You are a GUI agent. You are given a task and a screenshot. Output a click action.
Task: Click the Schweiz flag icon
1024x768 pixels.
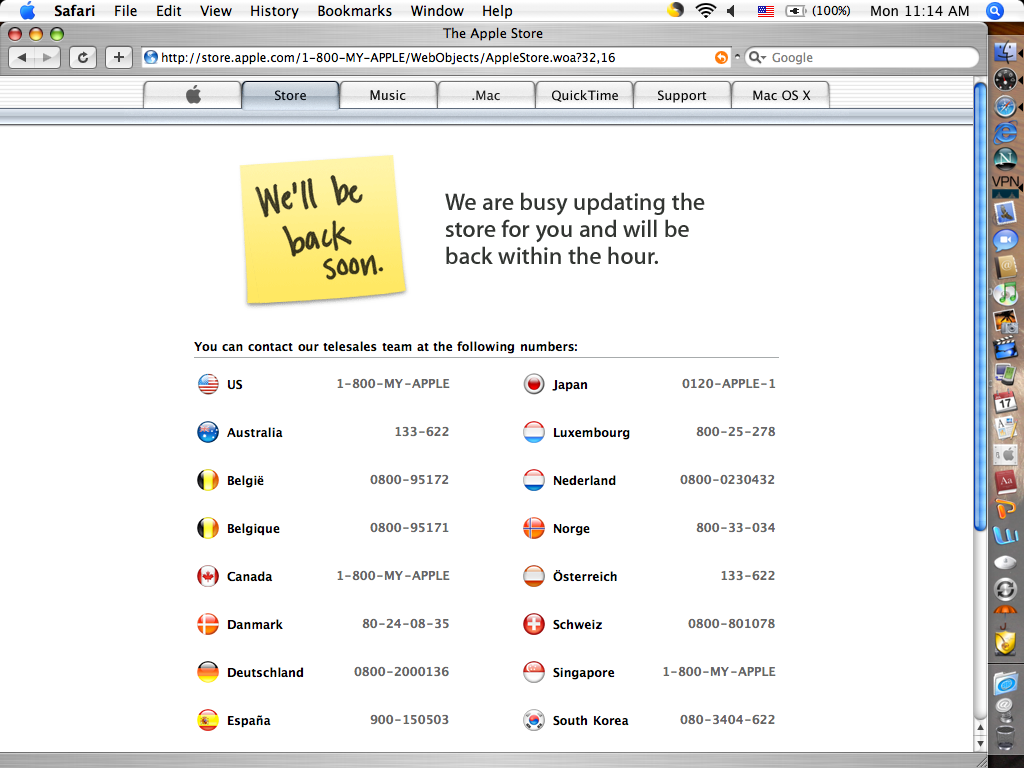(534, 624)
